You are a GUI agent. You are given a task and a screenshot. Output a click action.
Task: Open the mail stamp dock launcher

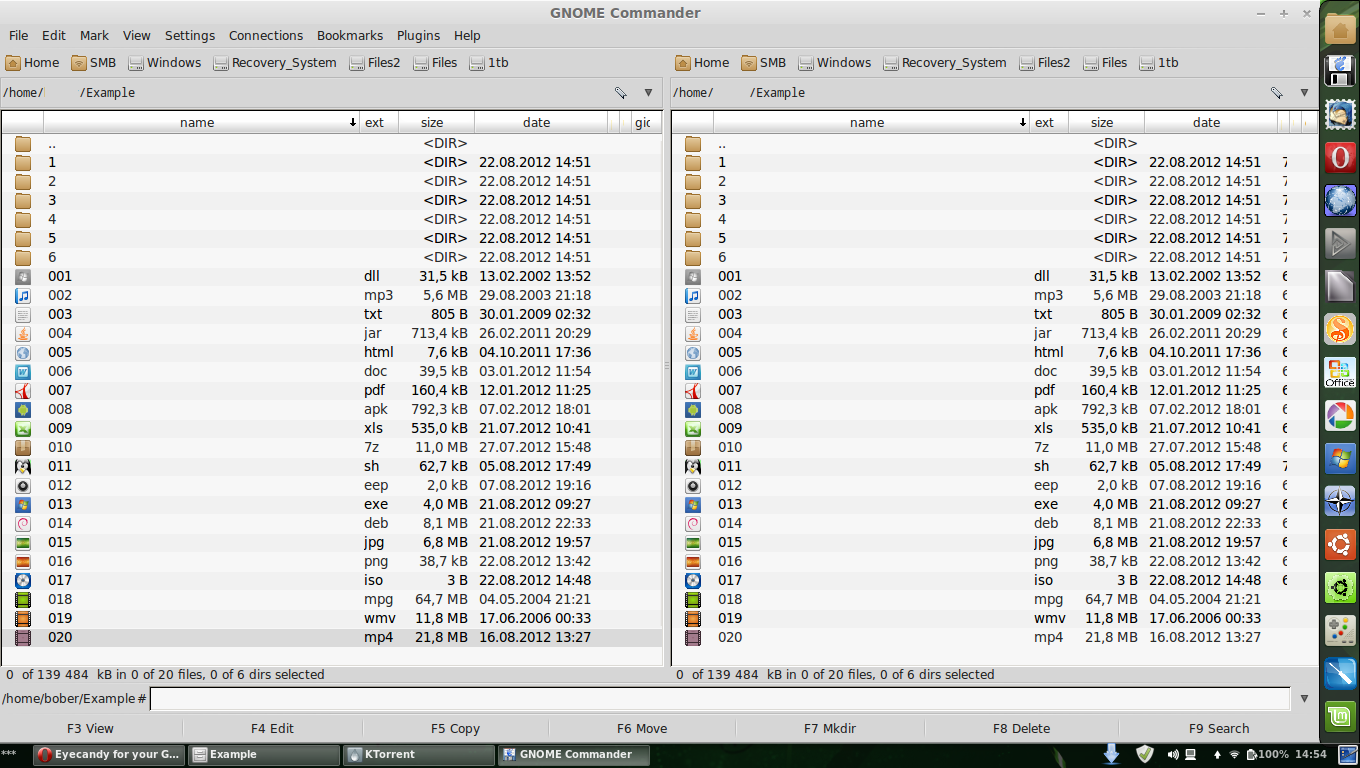tap(1340, 114)
